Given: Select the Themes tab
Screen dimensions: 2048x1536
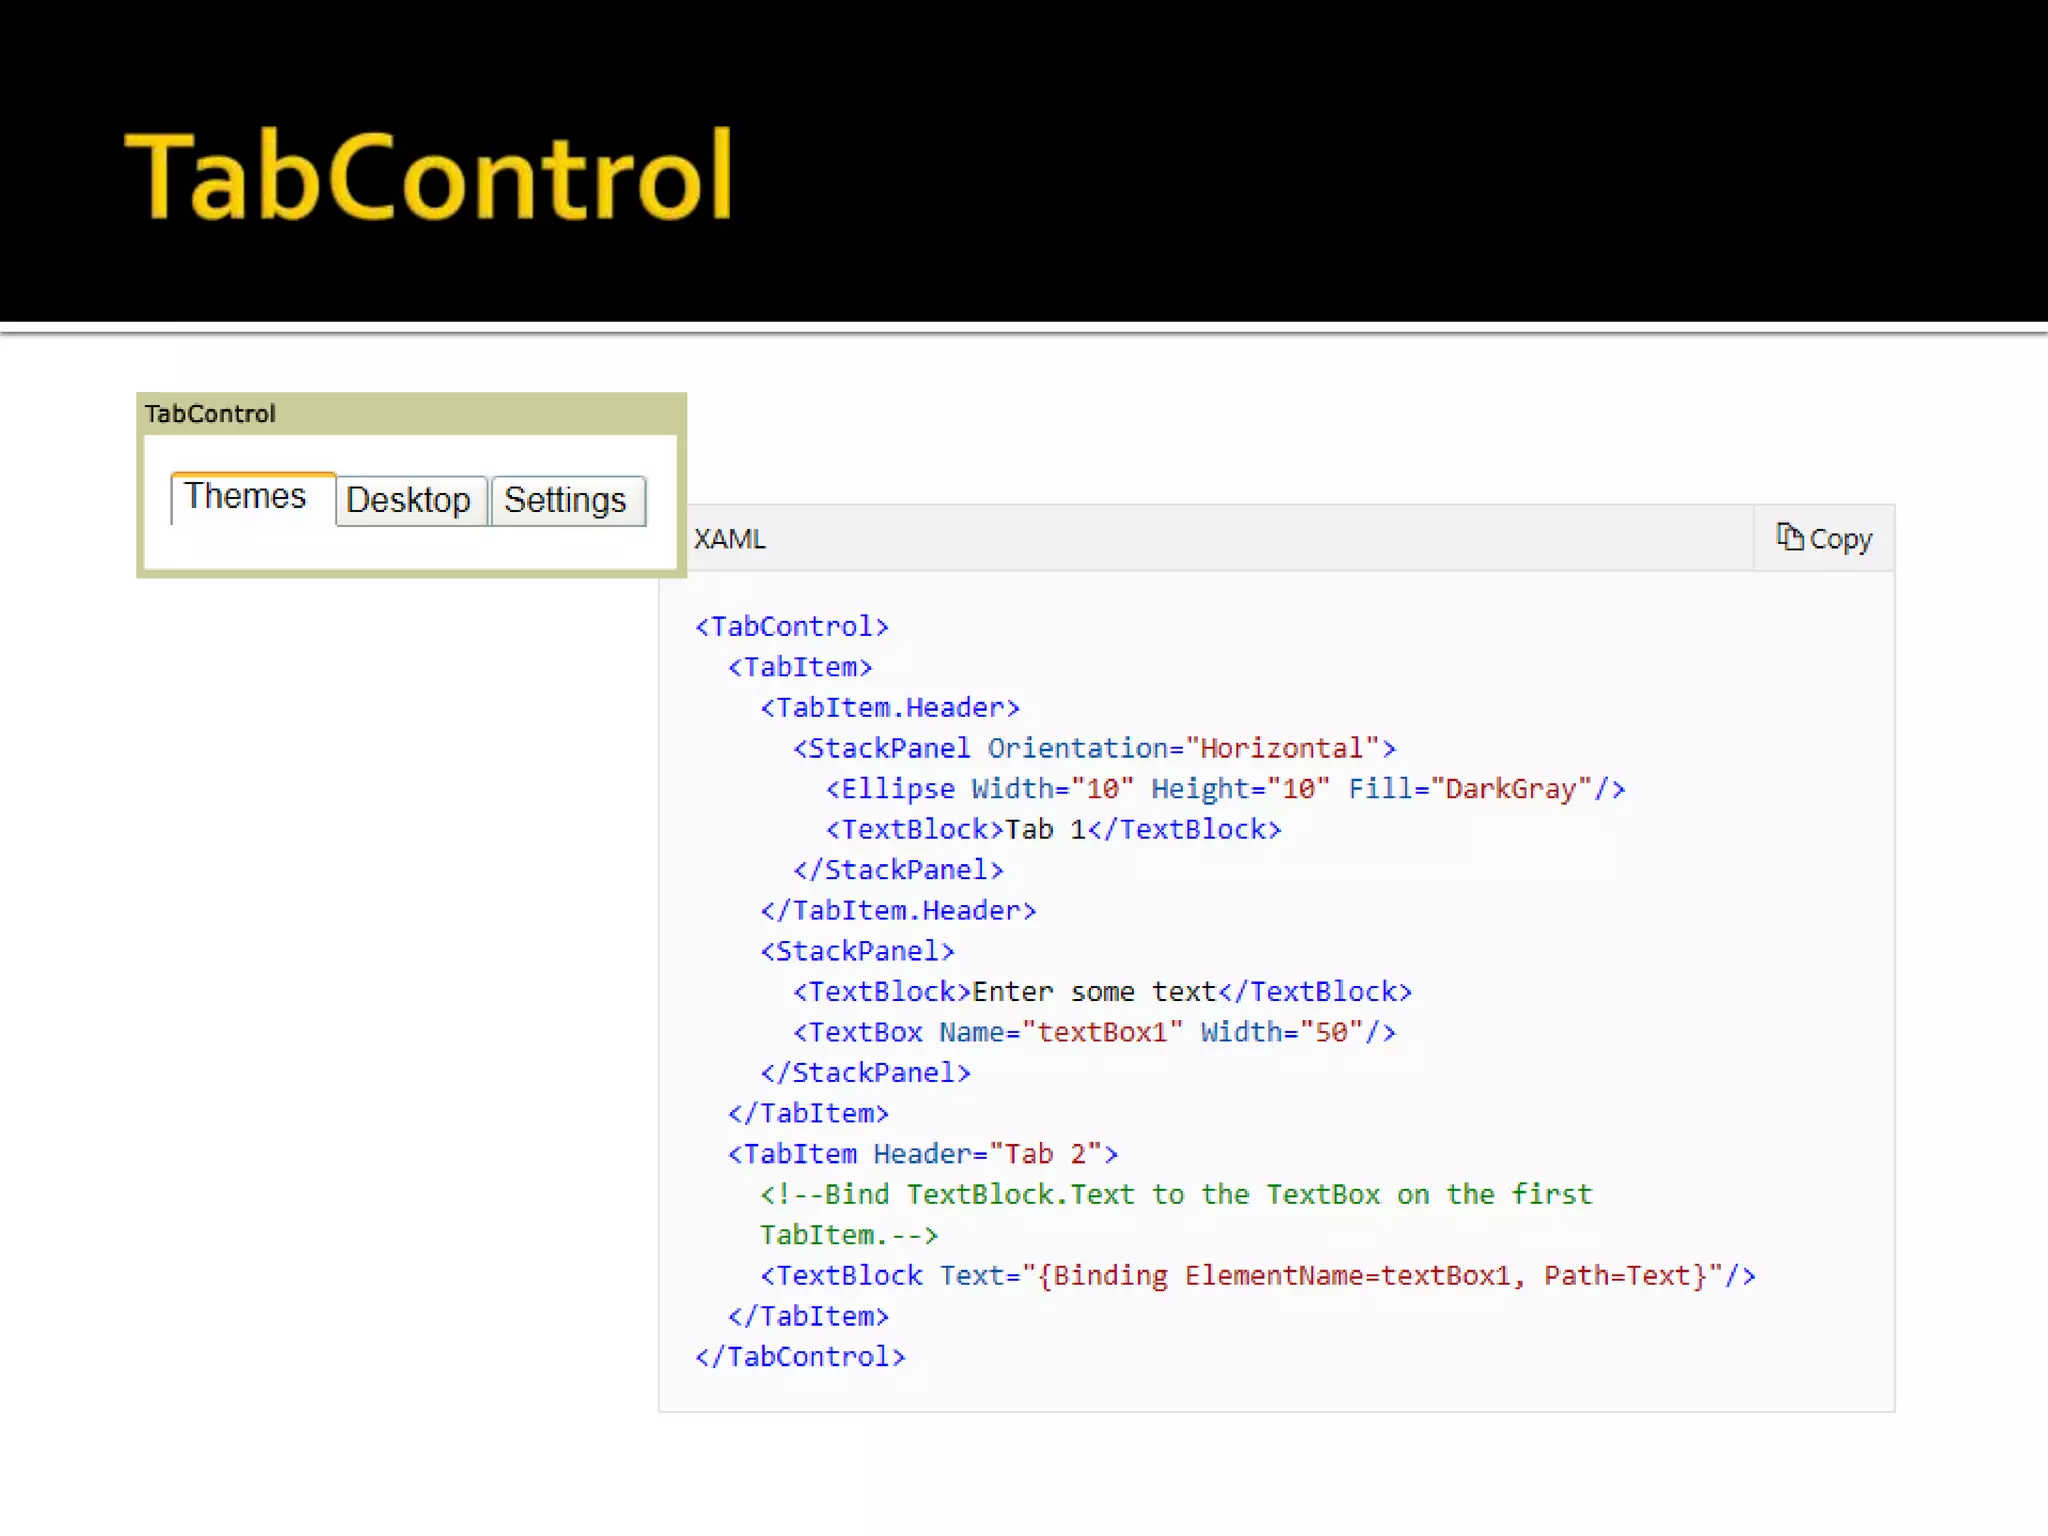Looking at the screenshot, I should tap(252, 497).
